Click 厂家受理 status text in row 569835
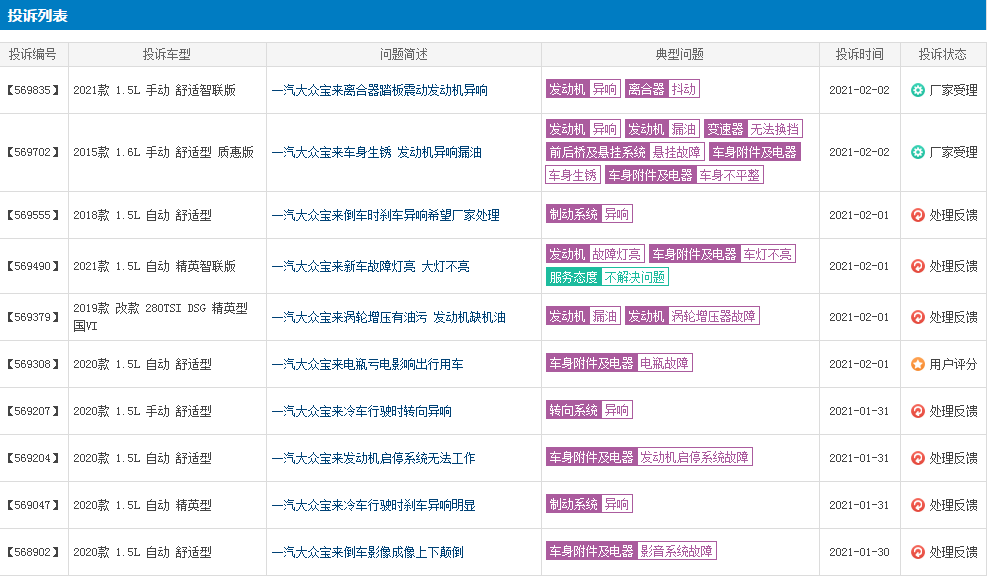 953,90
